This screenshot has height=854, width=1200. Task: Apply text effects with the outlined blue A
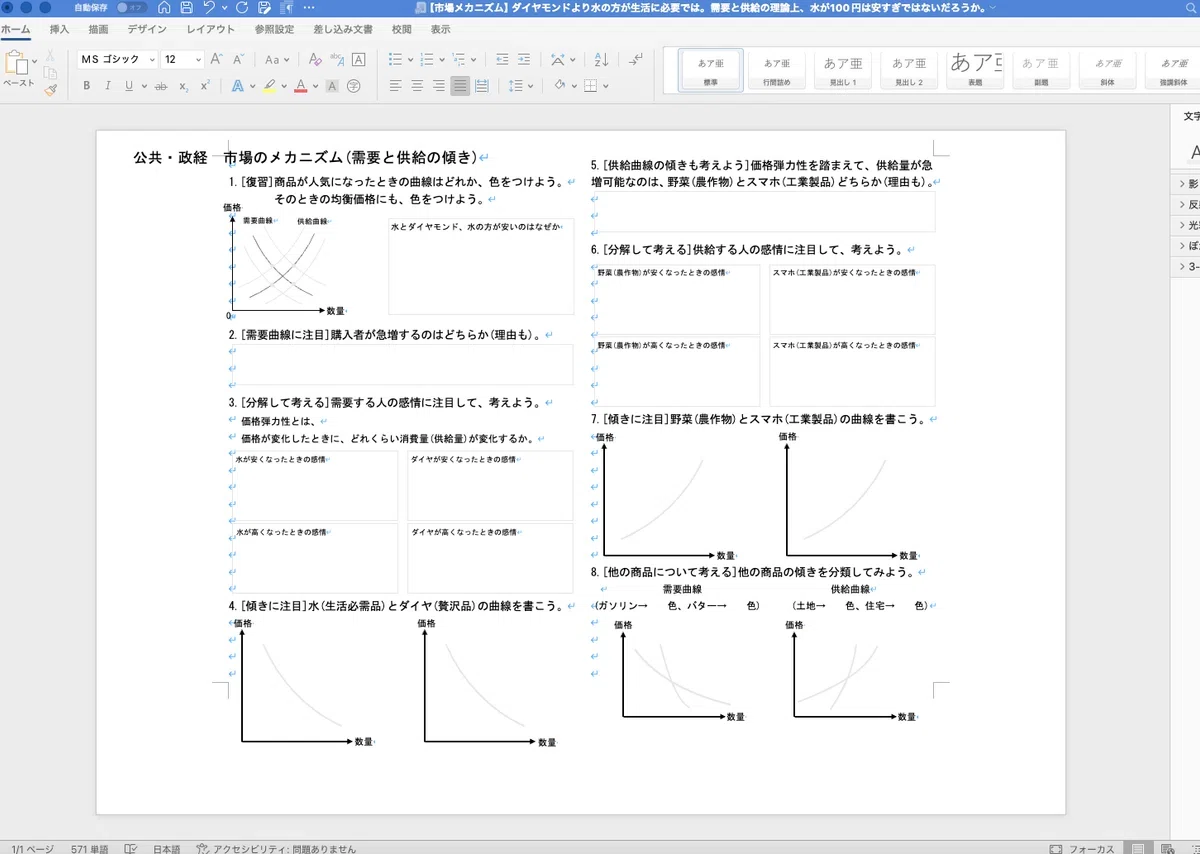238,86
